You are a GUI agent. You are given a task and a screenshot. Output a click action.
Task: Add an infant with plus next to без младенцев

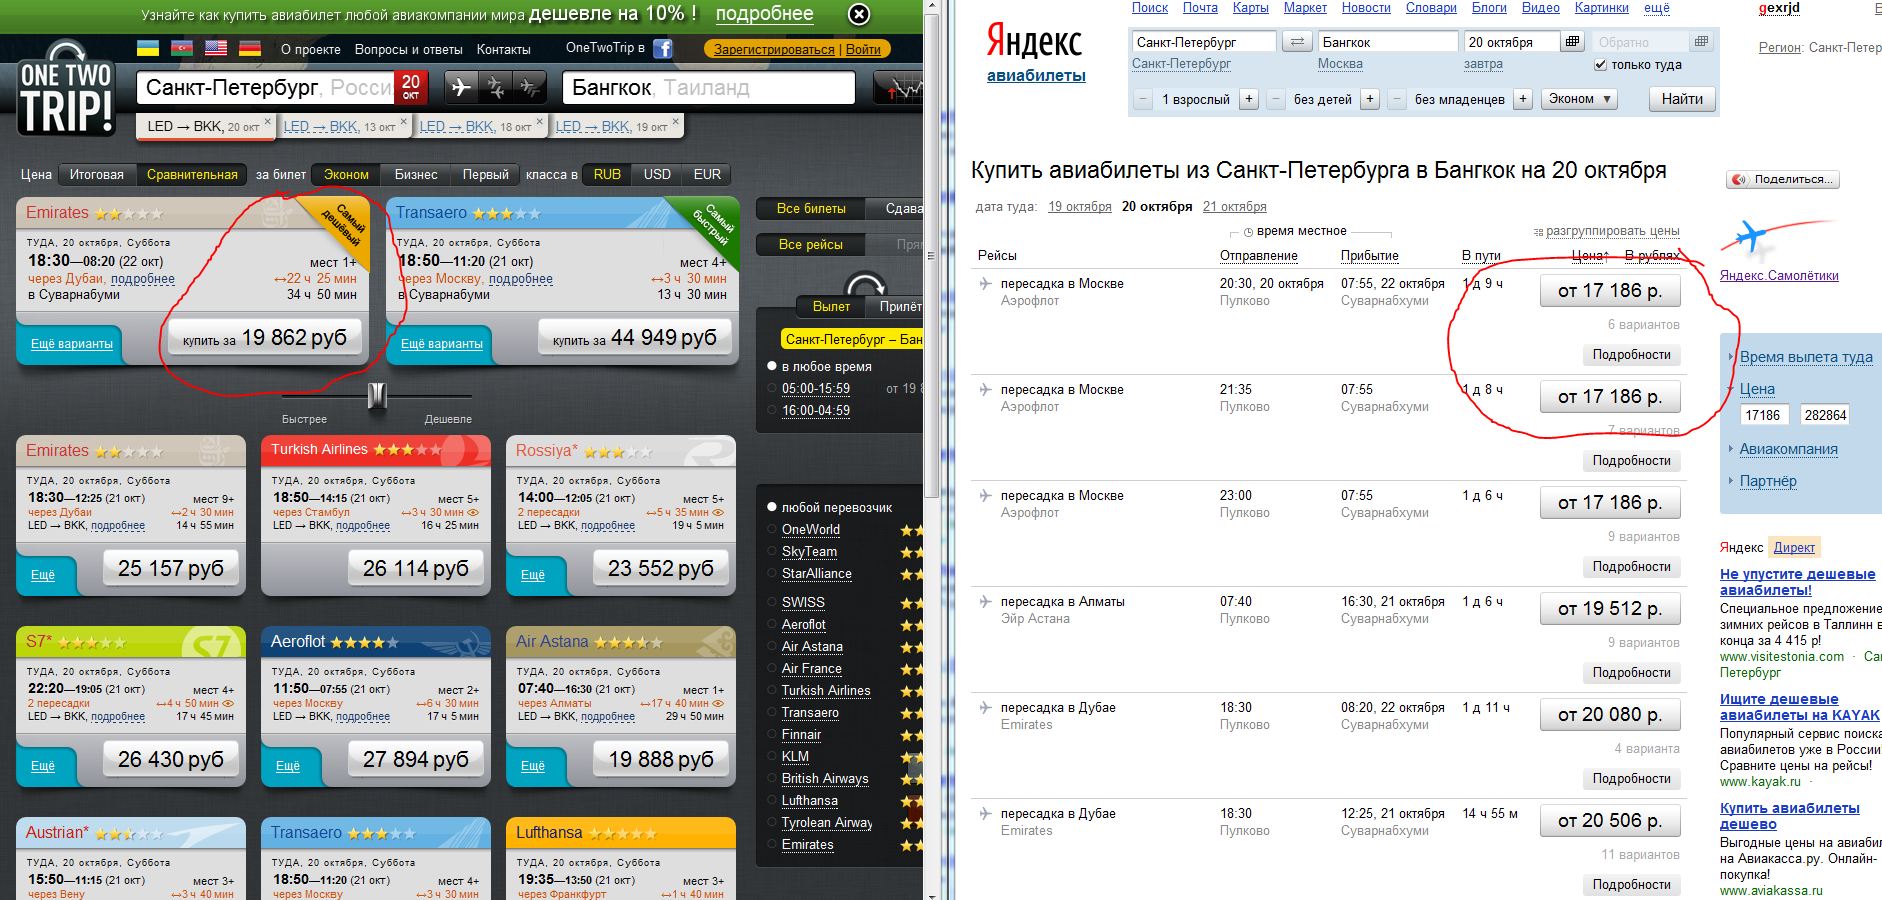(1522, 99)
